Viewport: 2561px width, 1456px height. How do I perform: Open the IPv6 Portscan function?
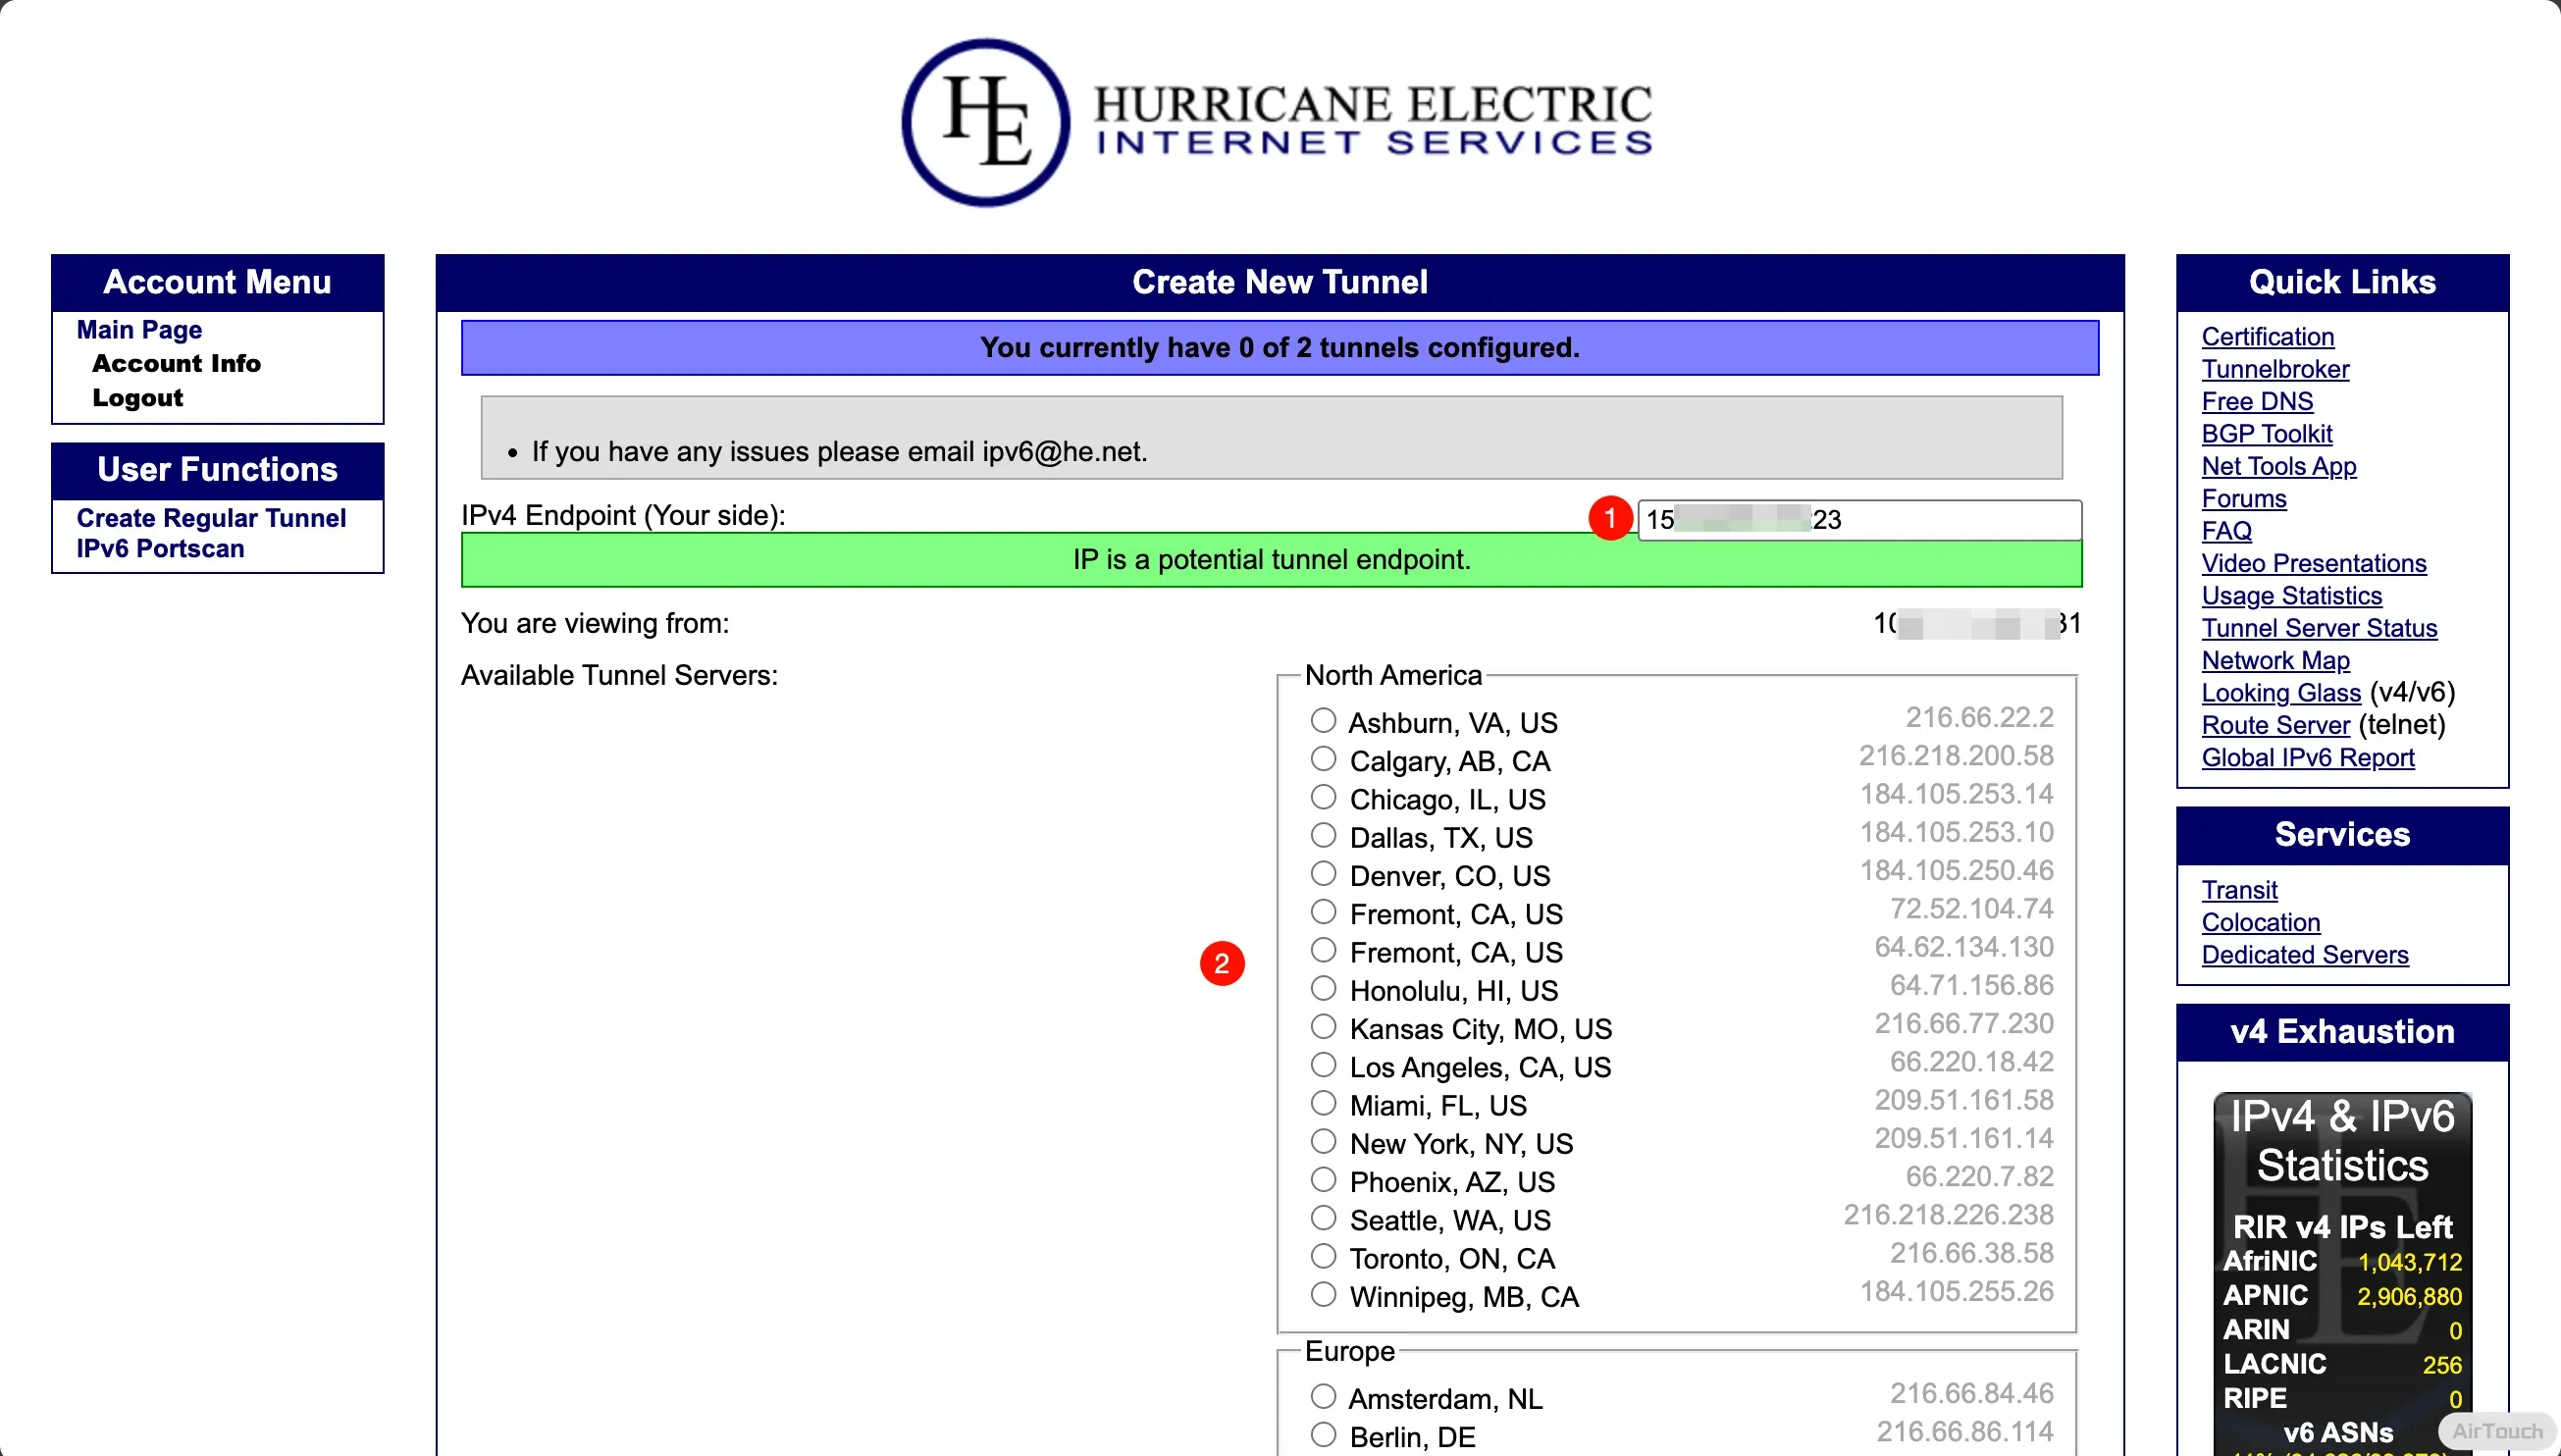point(160,549)
